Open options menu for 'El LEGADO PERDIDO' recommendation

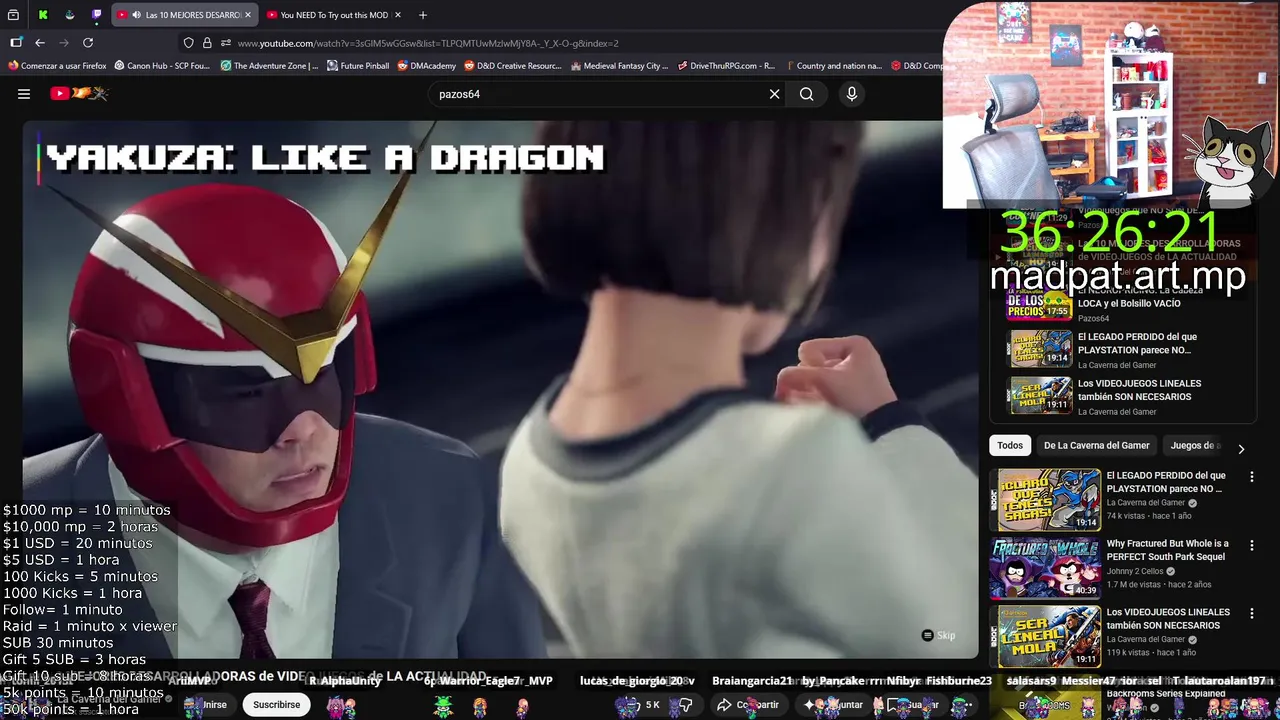tap(1251, 478)
